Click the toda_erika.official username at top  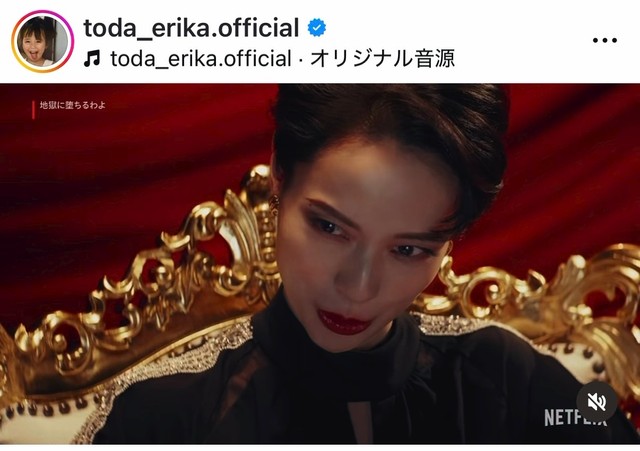(191, 28)
